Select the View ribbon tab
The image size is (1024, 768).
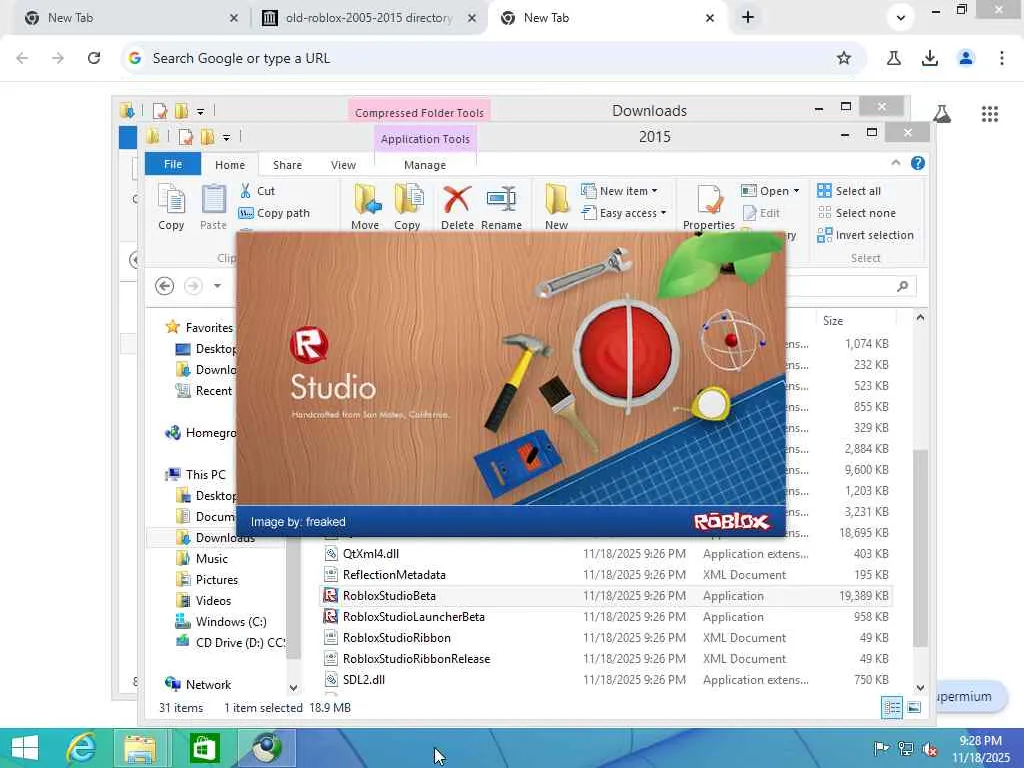tap(343, 165)
